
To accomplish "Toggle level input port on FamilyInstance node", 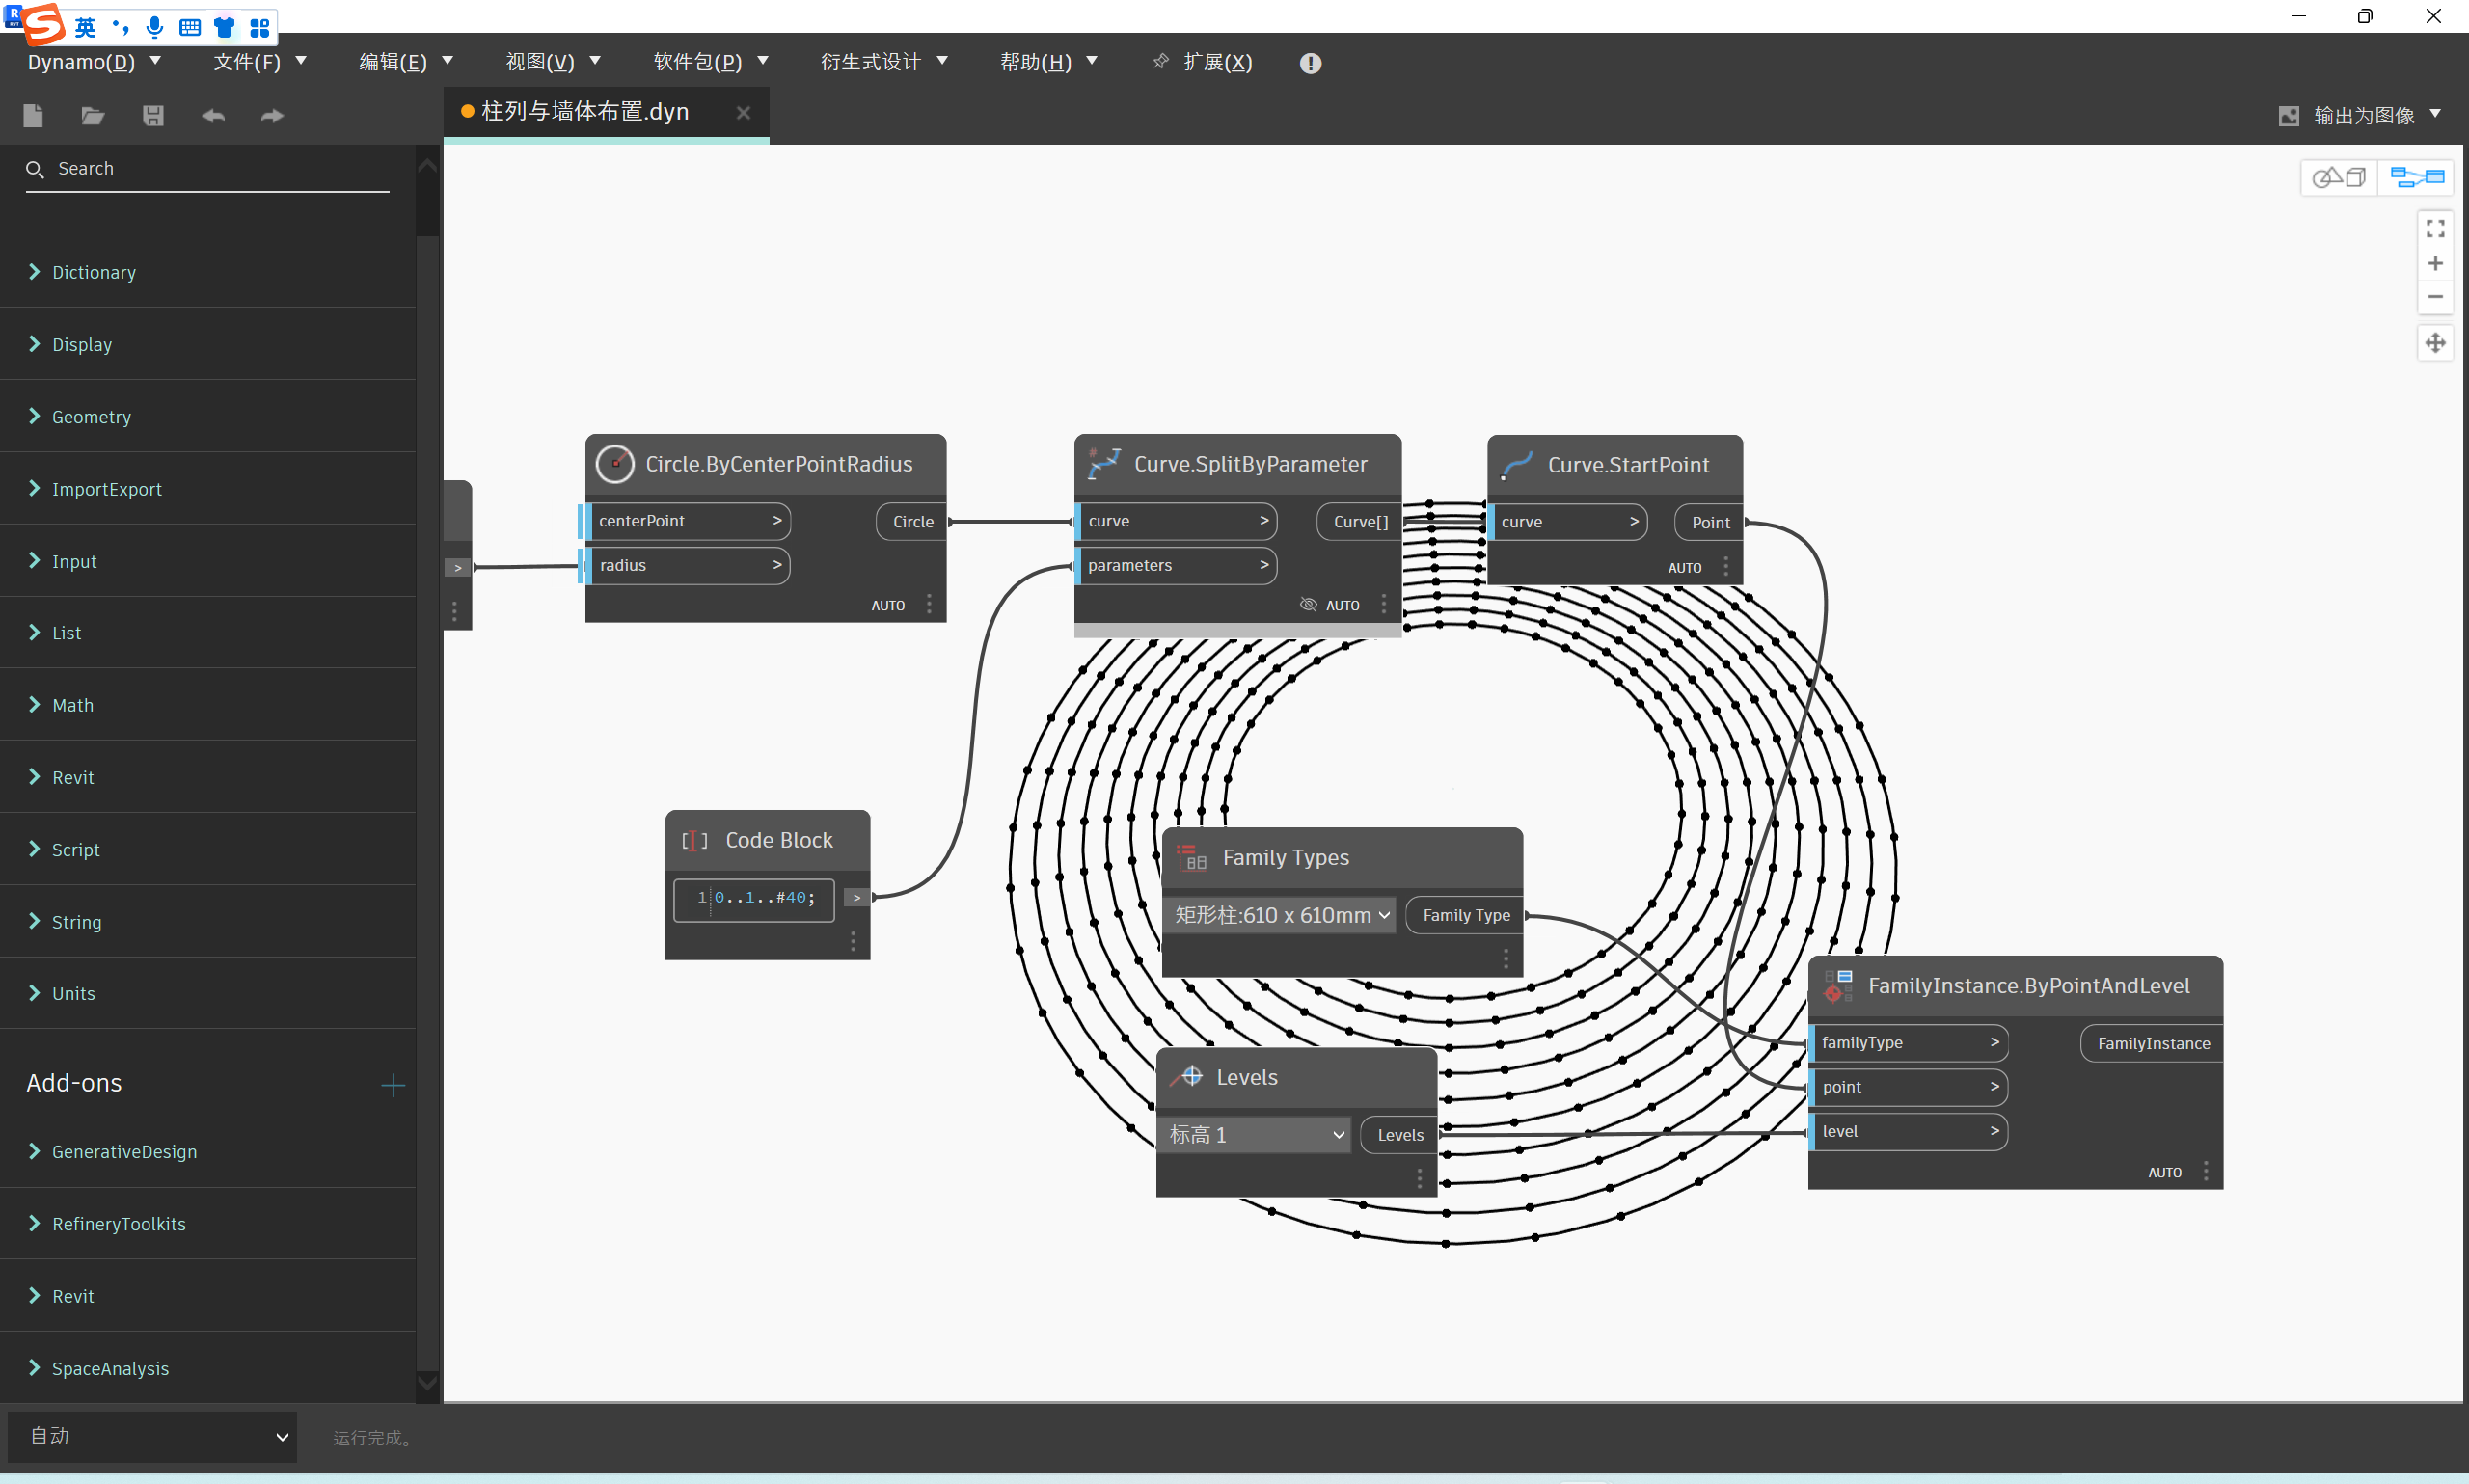I will point(1909,1132).
